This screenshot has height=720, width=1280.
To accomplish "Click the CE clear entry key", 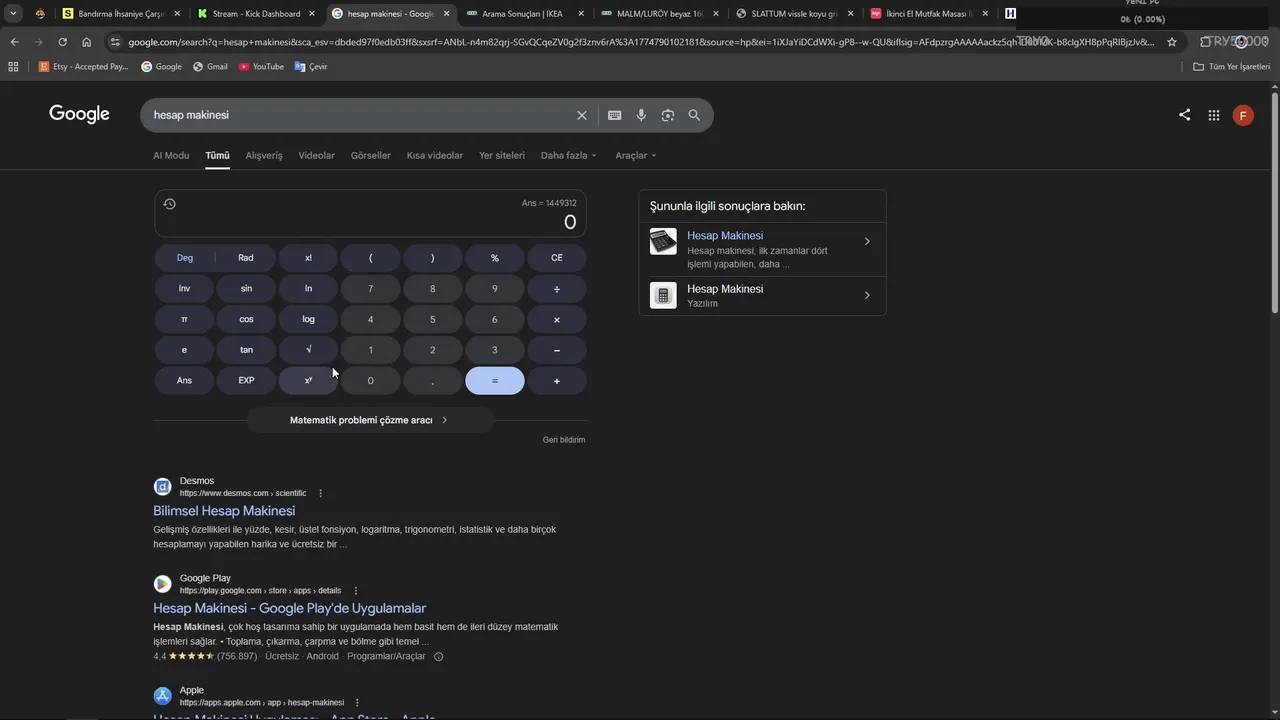I will [557, 258].
